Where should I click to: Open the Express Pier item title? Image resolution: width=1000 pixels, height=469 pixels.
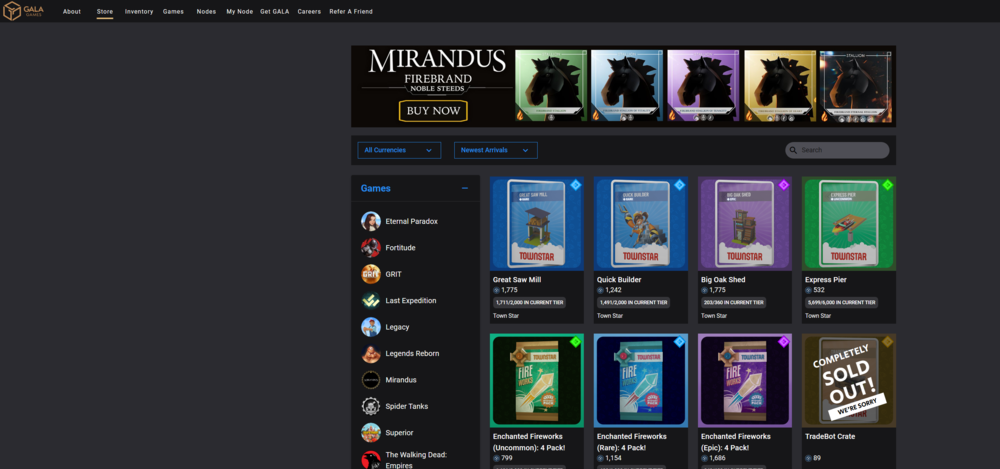[826, 279]
